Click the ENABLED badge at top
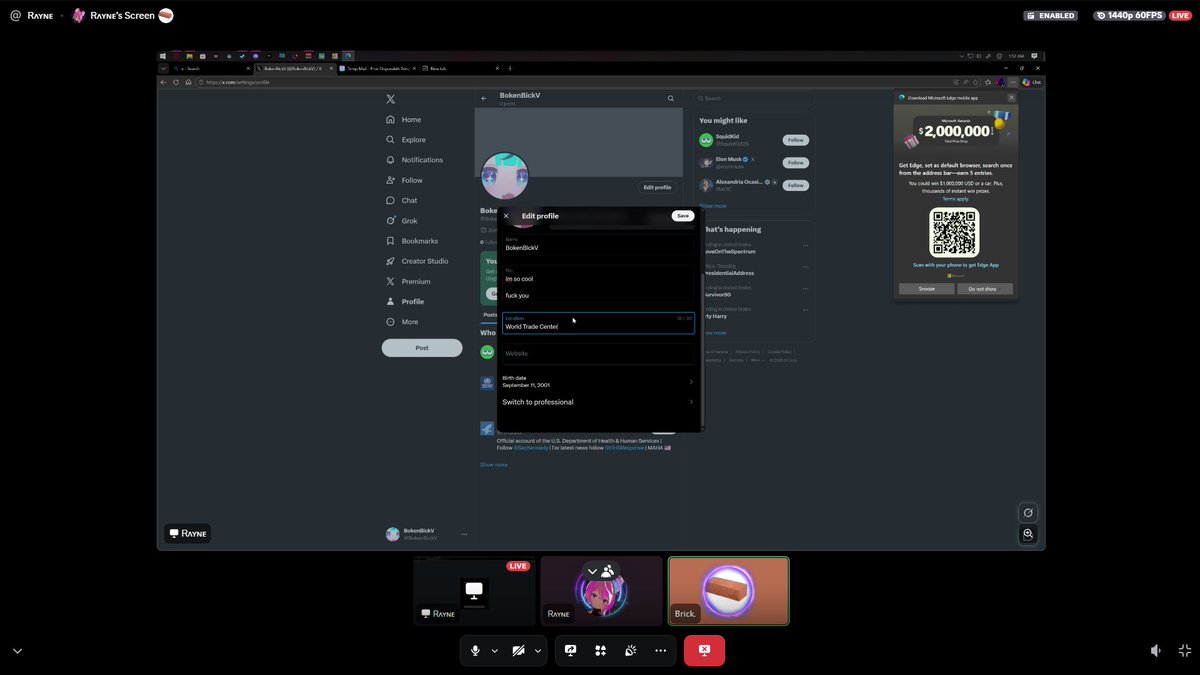The width and height of the screenshot is (1200, 675). click(1051, 16)
